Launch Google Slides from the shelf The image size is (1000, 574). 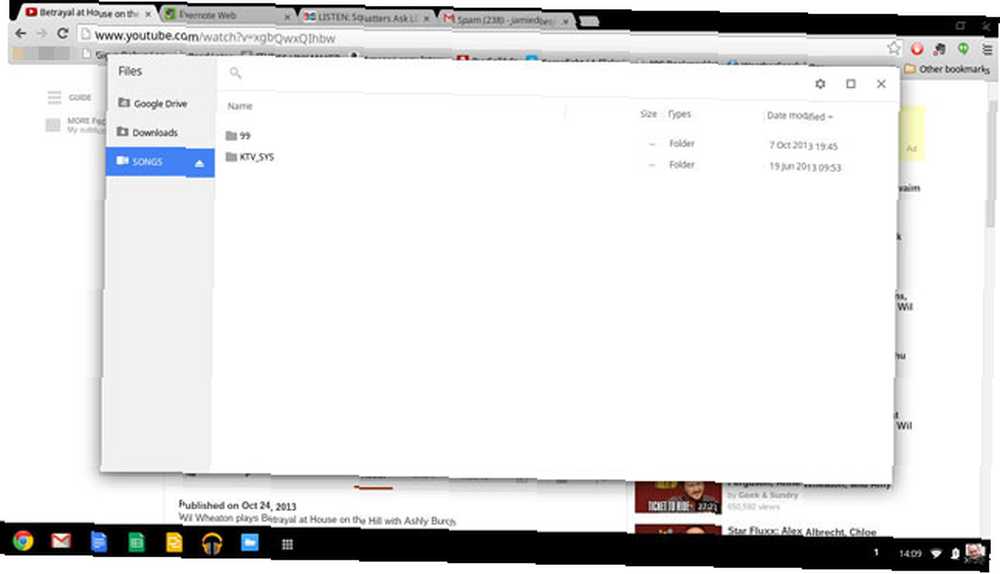174,543
